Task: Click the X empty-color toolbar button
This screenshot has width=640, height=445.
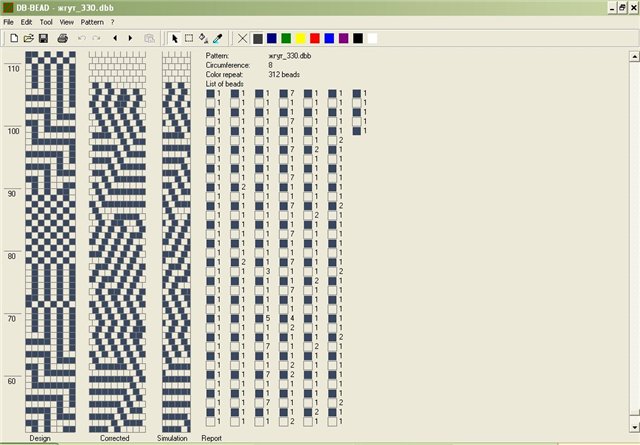Action: point(242,38)
